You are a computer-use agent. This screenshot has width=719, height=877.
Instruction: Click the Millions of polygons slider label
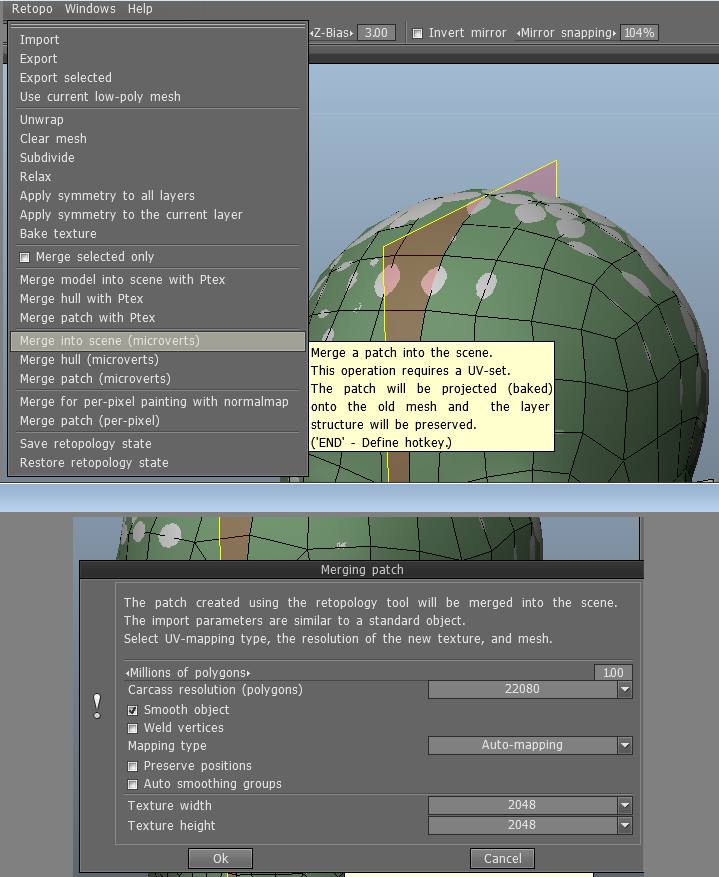(x=188, y=673)
